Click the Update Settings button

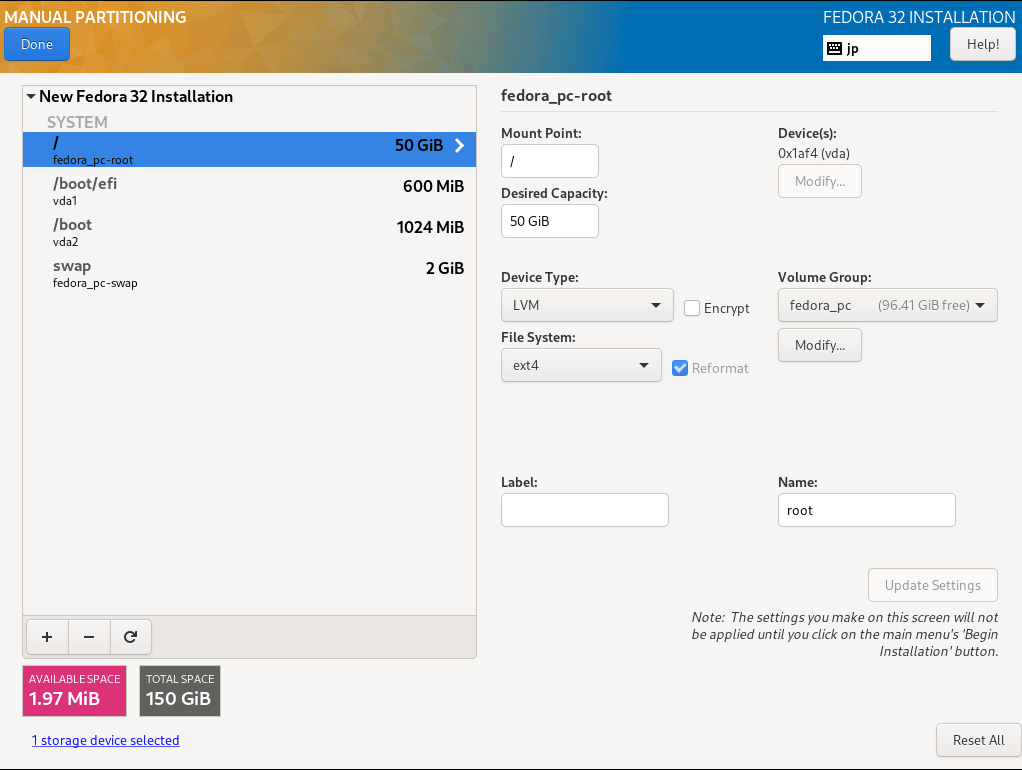932,585
